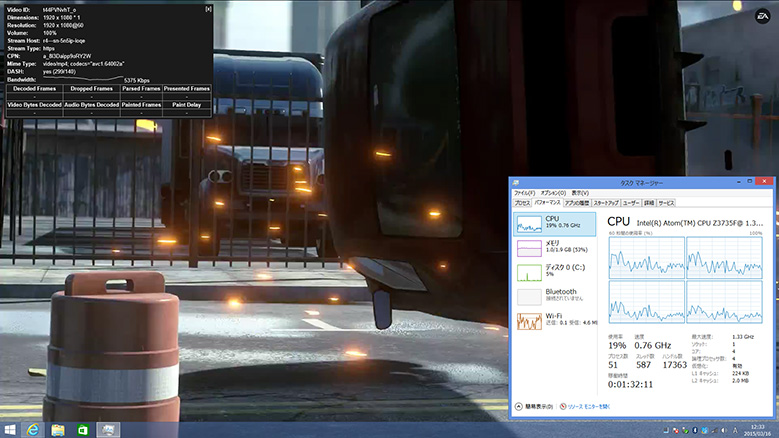Viewport: 779px width, 438px height.
Task: Click the 簡易表示(D) fewer details button
Action: [x=535, y=406]
